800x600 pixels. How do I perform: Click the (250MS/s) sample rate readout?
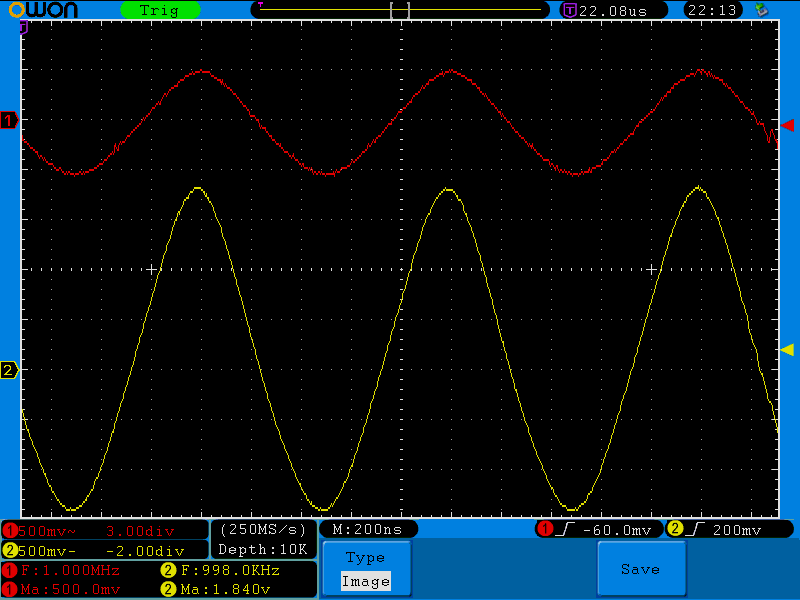tap(263, 530)
